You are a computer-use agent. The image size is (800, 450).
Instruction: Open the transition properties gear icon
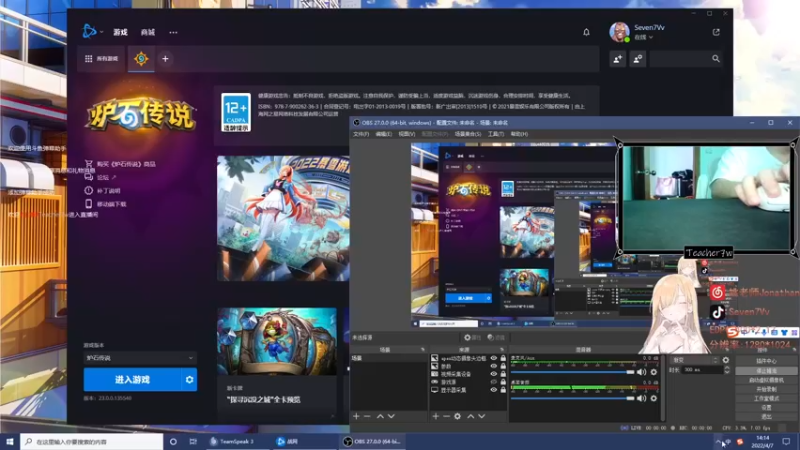click(x=726, y=360)
